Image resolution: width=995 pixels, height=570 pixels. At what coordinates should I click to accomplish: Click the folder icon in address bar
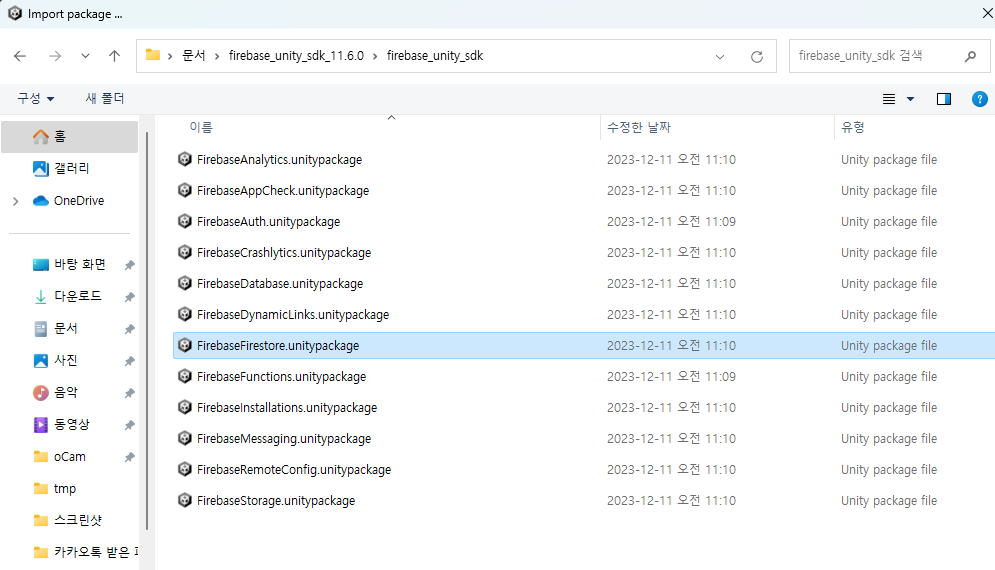point(153,55)
